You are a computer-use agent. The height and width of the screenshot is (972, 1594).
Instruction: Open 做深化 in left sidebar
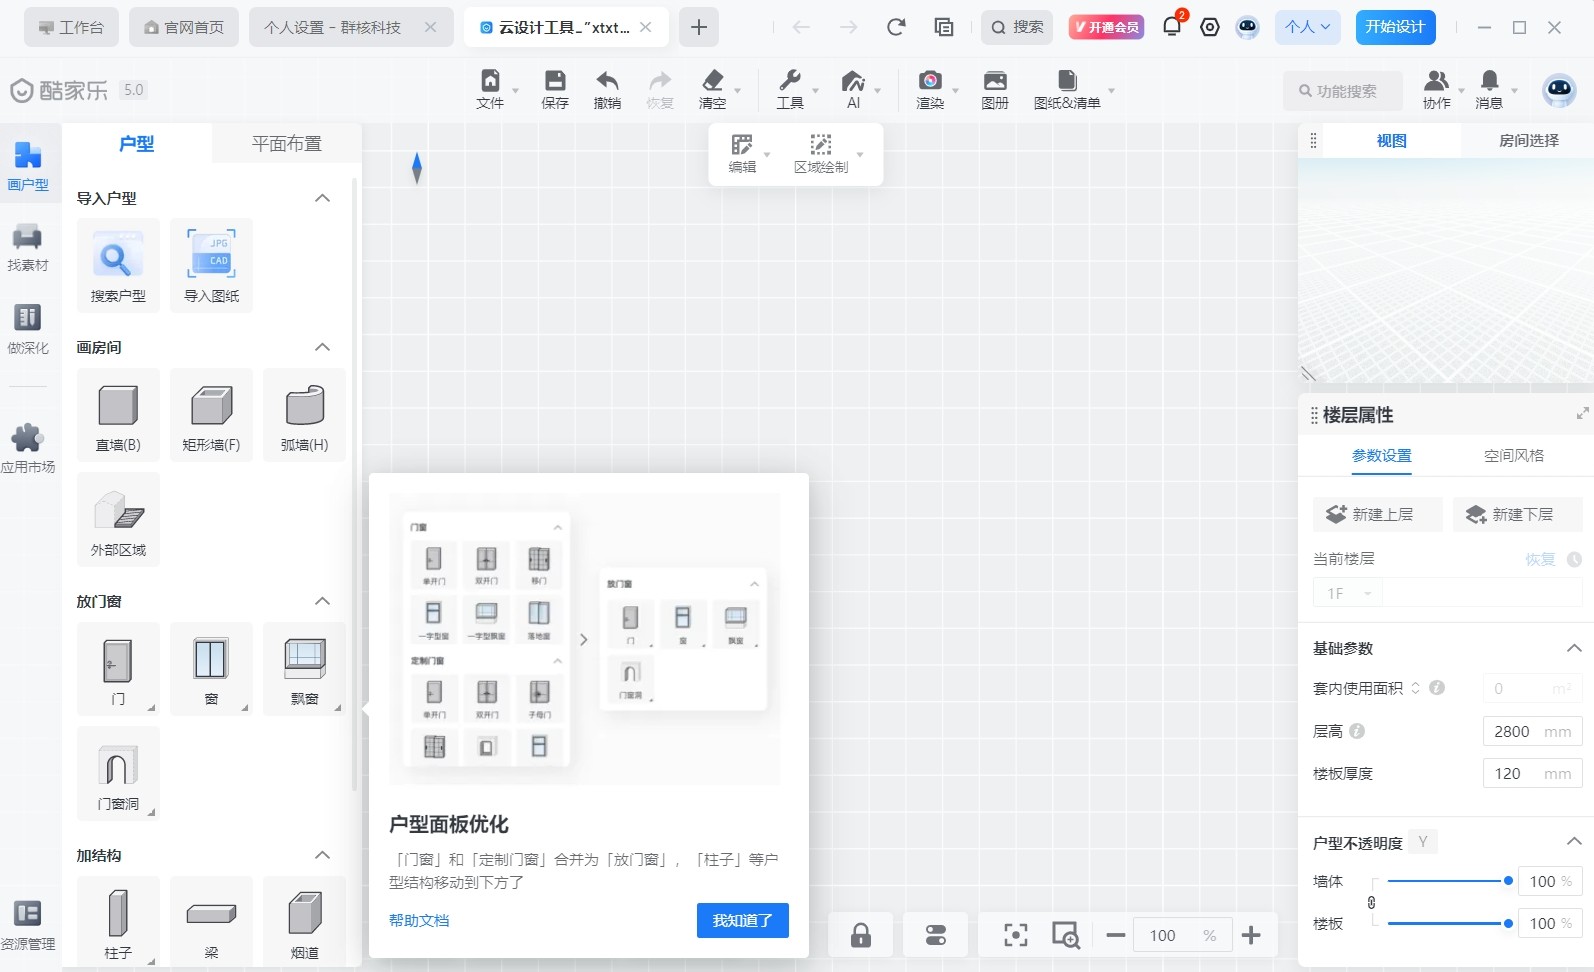point(28,329)
